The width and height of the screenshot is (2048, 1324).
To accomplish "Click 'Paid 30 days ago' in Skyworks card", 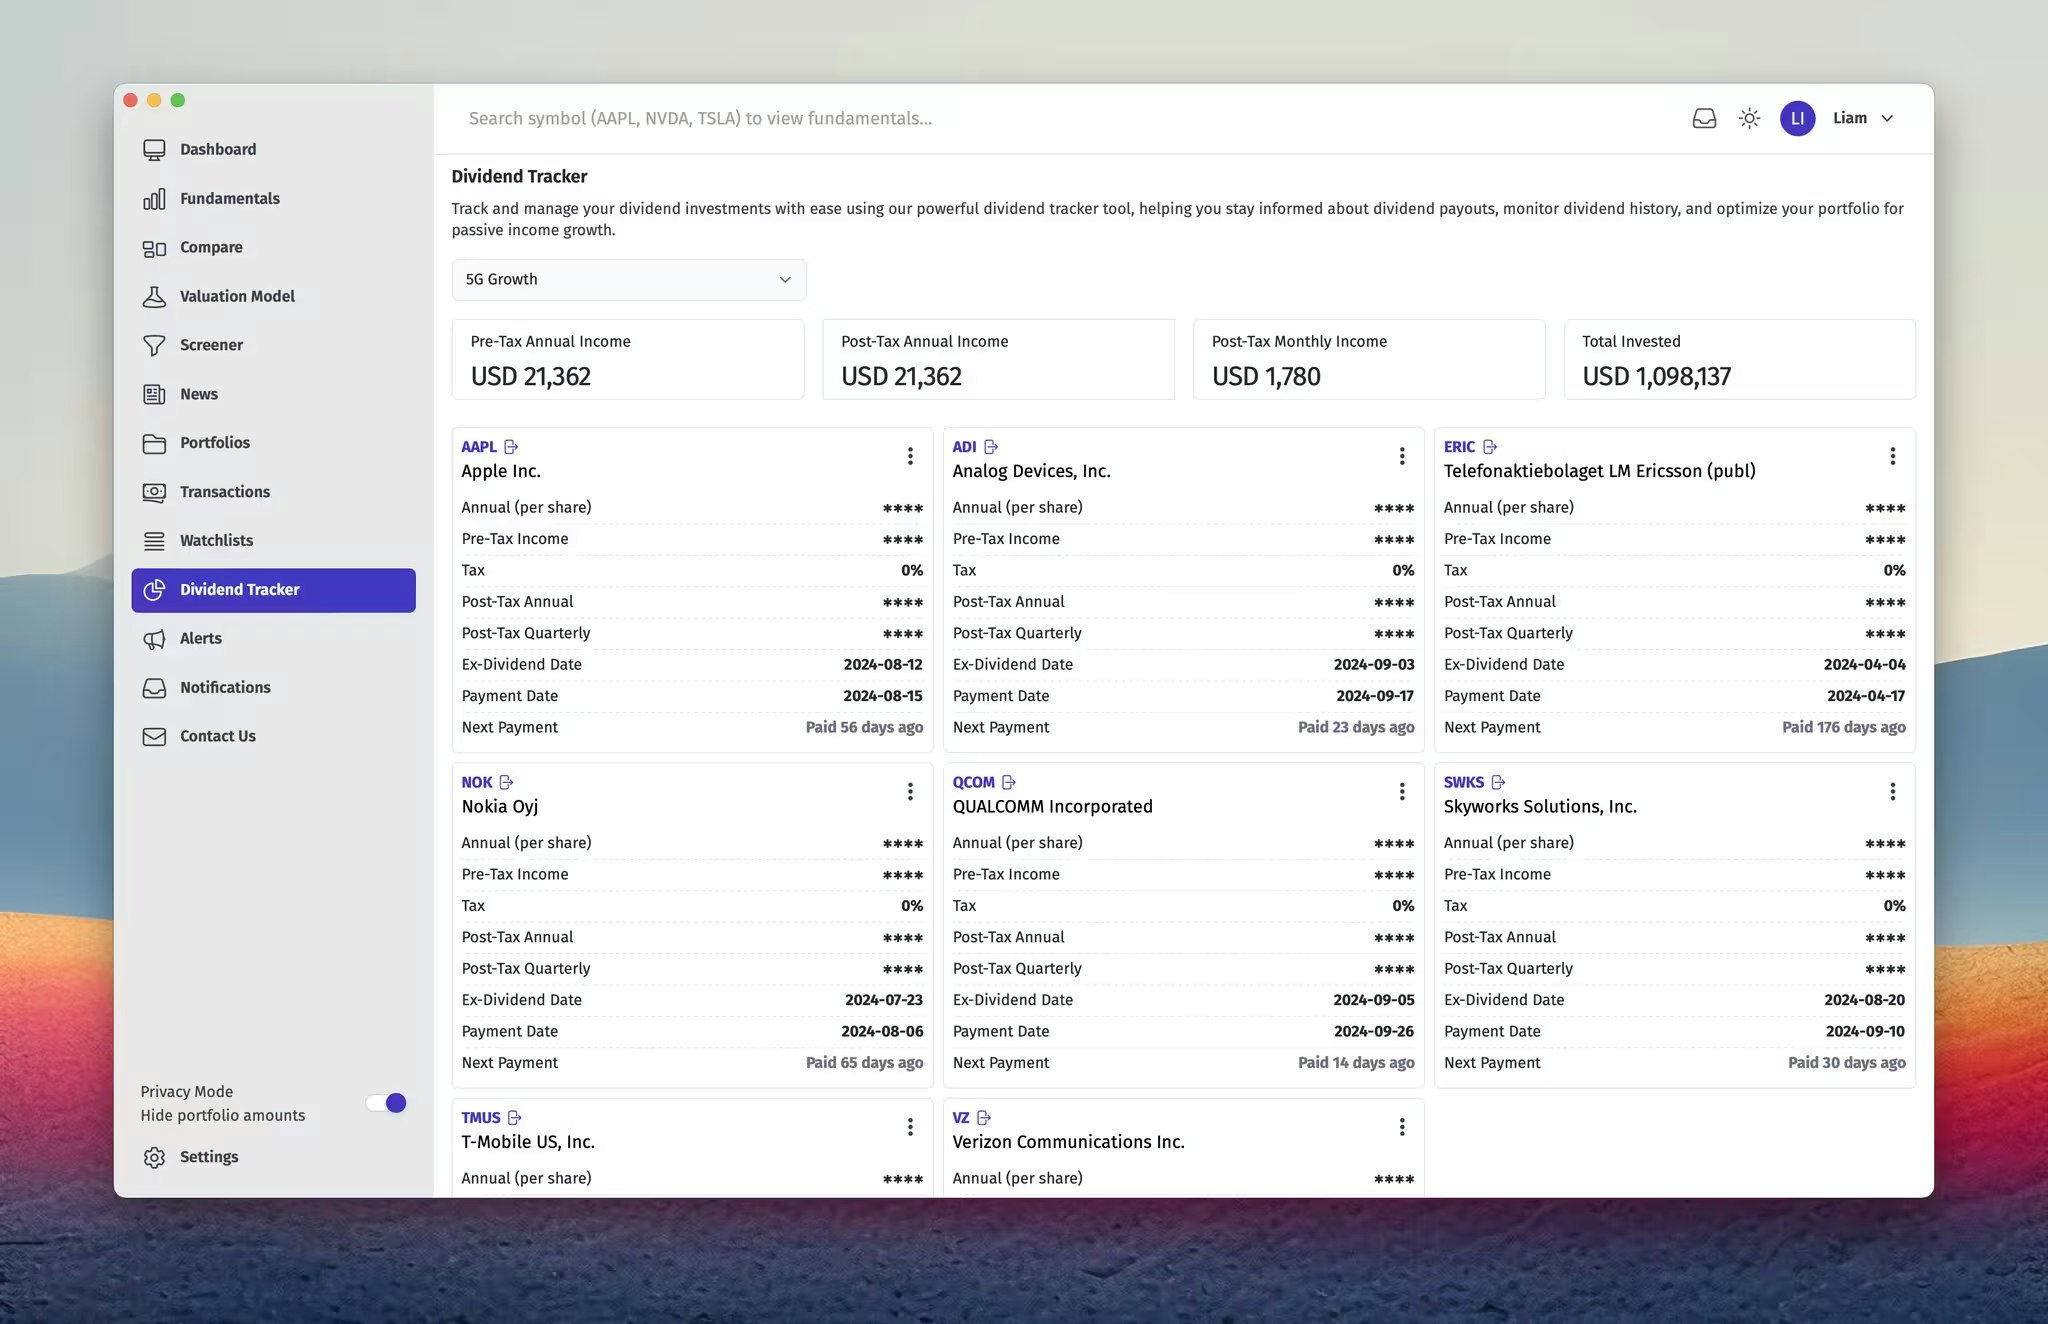I will [x=1846, y=1063].
